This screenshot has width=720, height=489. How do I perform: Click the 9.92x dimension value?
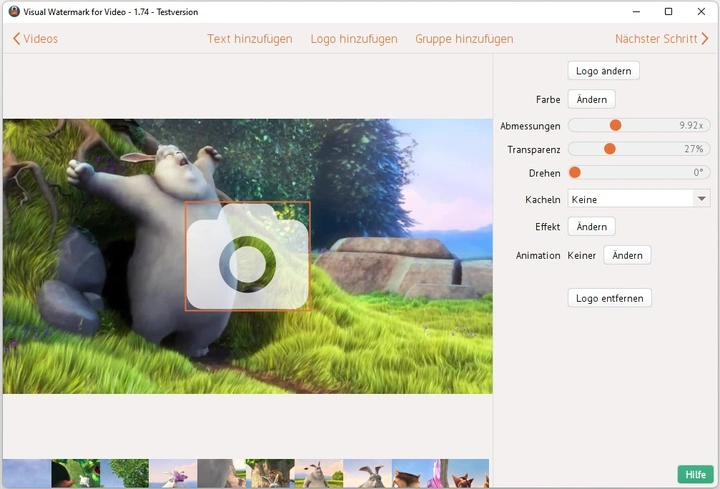coord(691,125)
